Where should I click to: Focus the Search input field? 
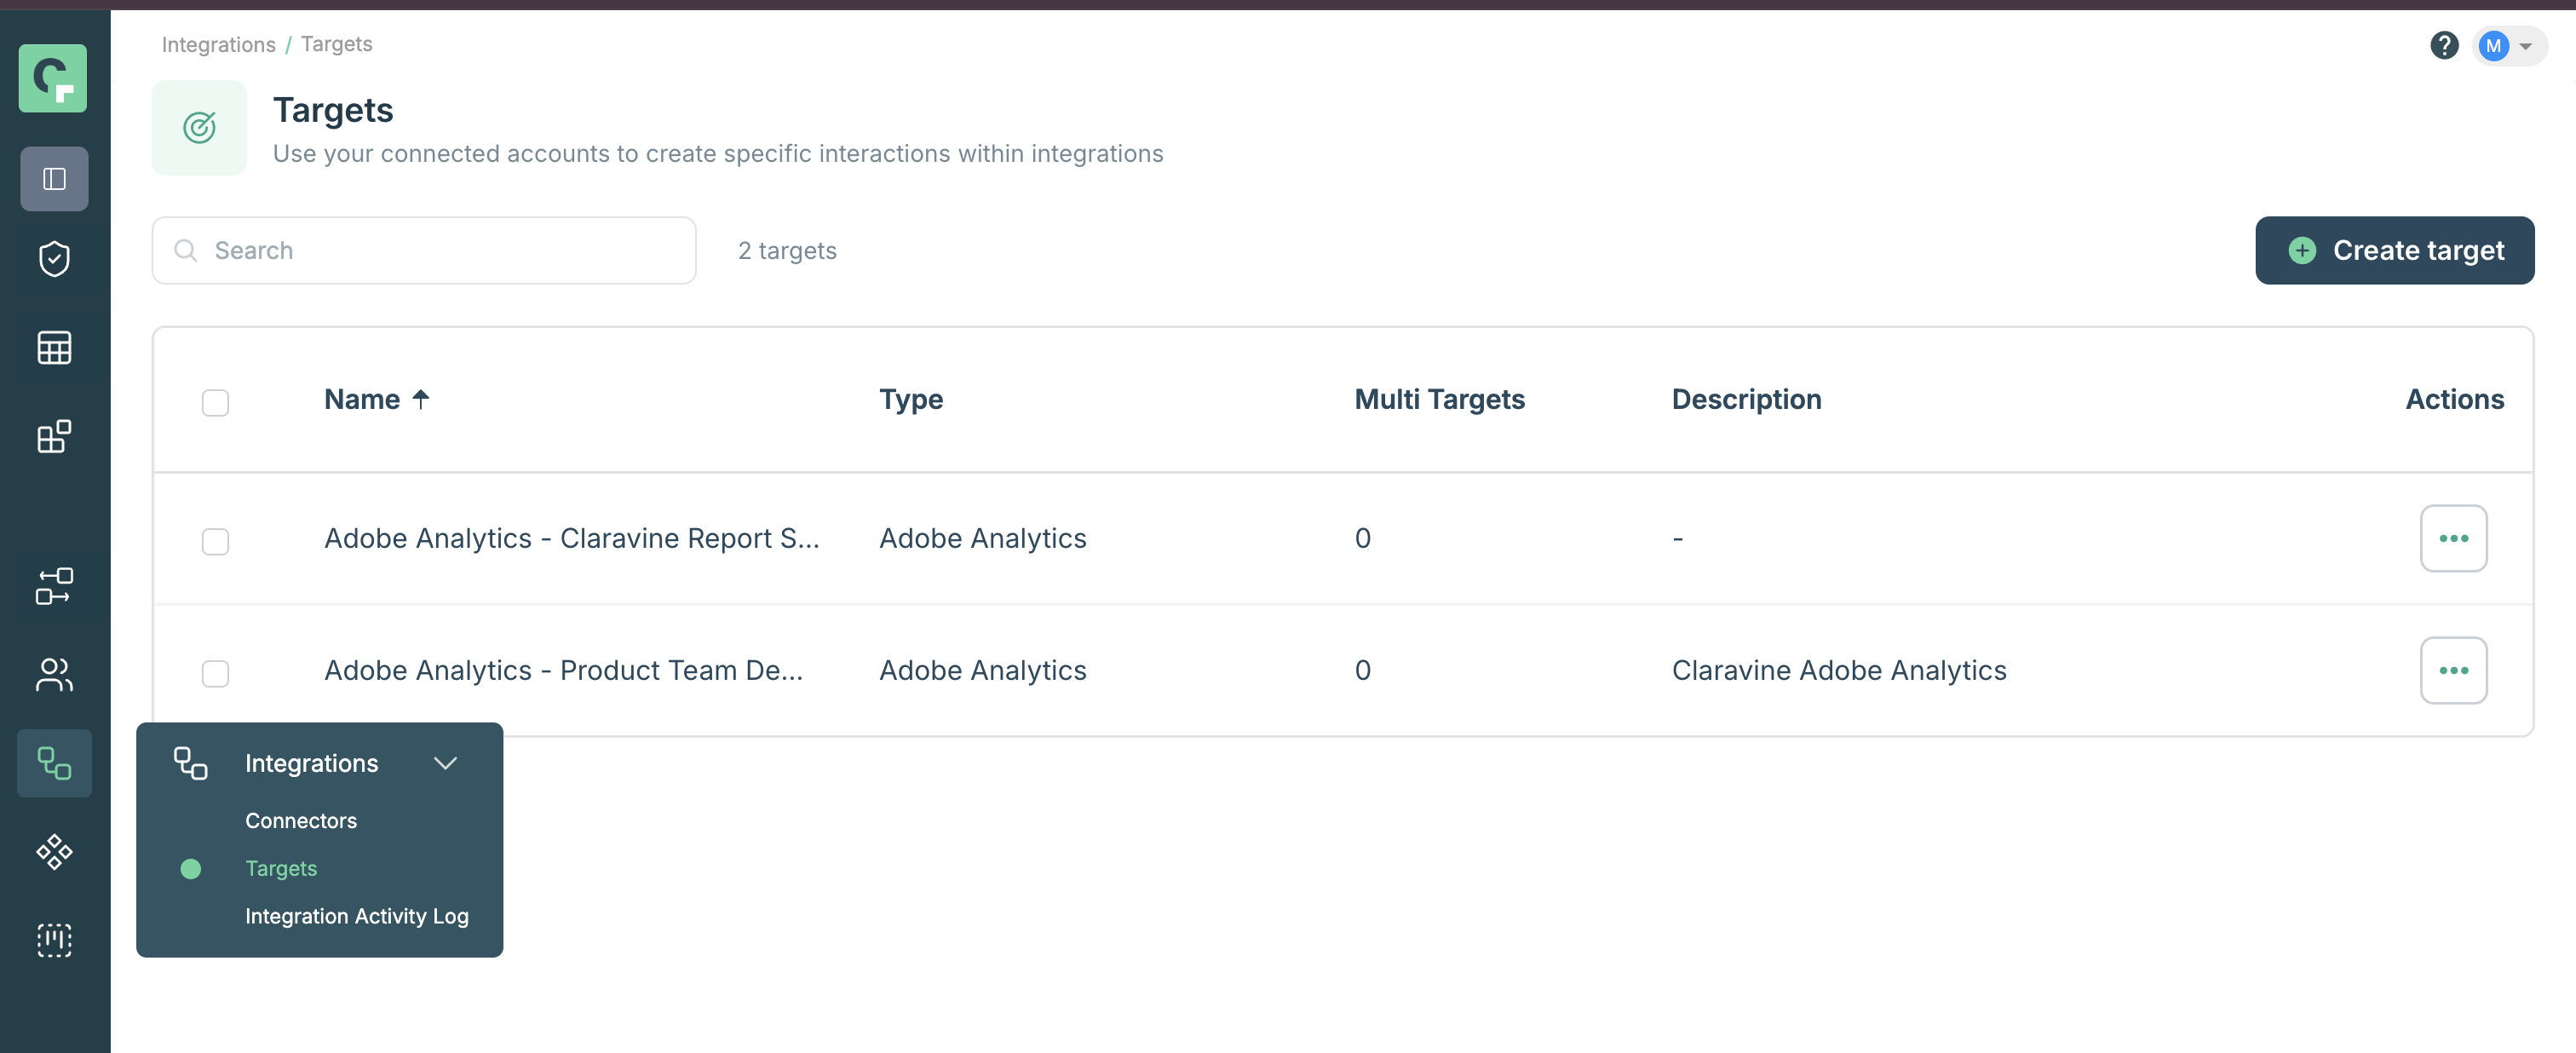424,250
